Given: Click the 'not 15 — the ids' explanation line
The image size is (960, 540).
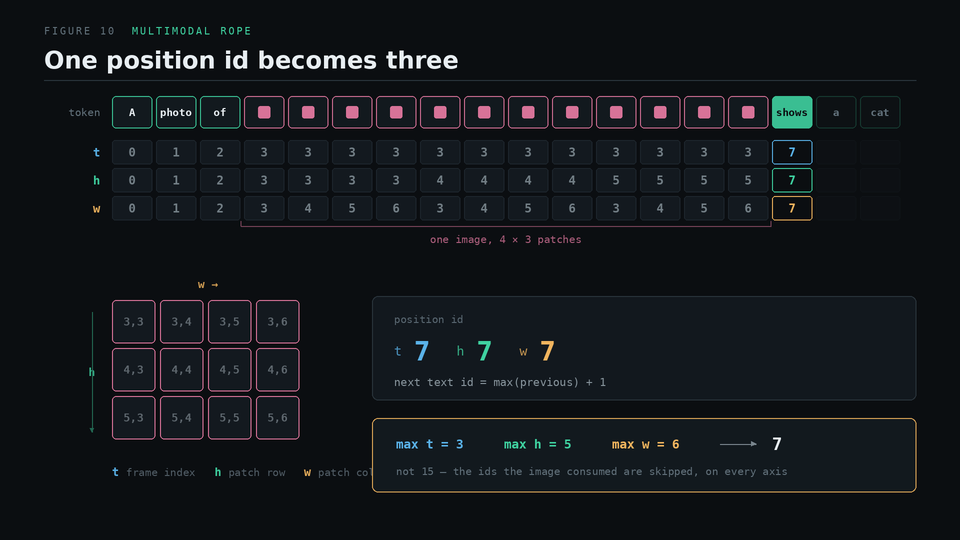Looking at the screenshot, I should tap(591, 471).
